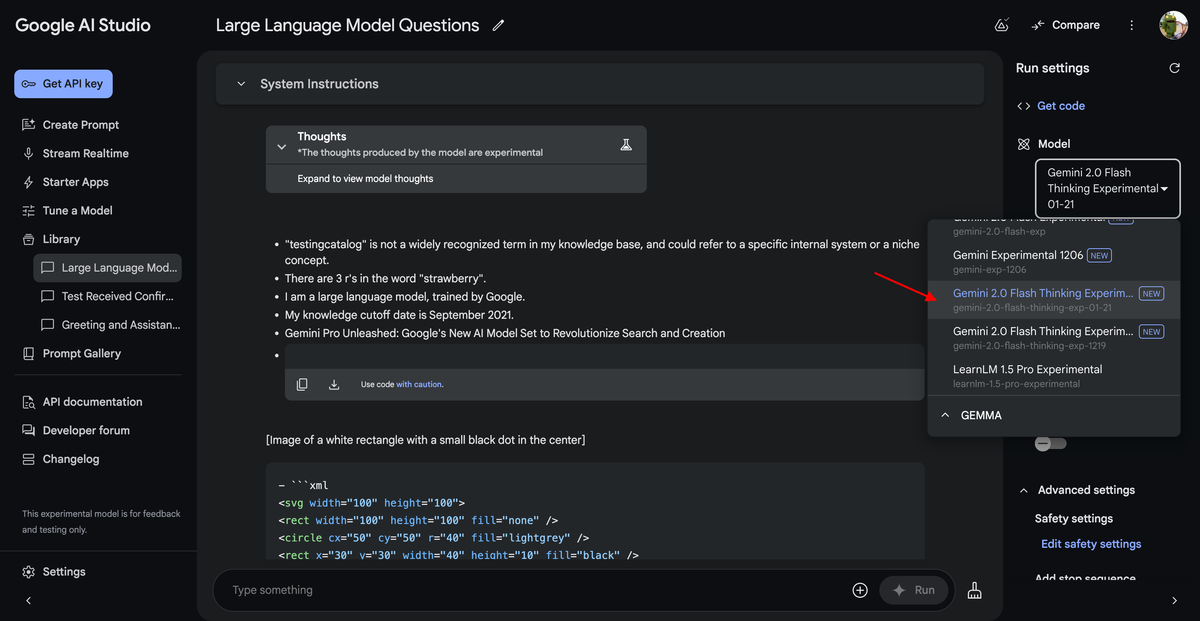
Task: Open the Model selection dropdown
Action: [x=1107, y=188]
